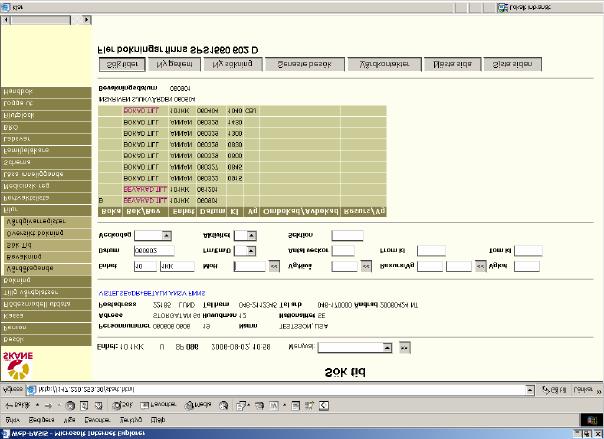Click the Vårdkontakter button
This screenshot has width=604, height=439.
384,64
